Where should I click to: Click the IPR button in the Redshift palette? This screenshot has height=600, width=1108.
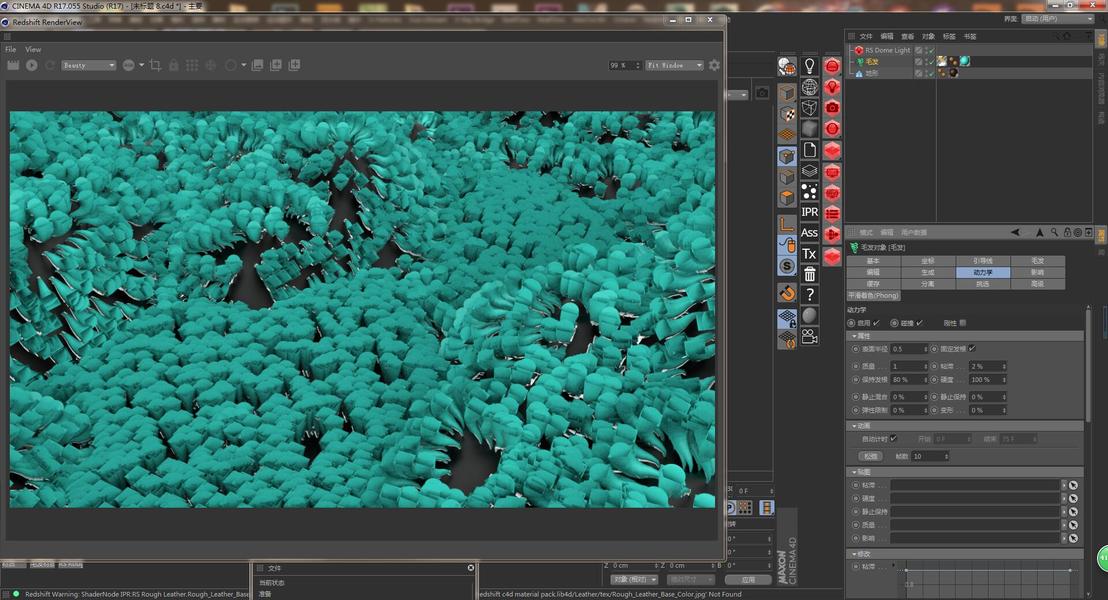click(x=810, y=212)
